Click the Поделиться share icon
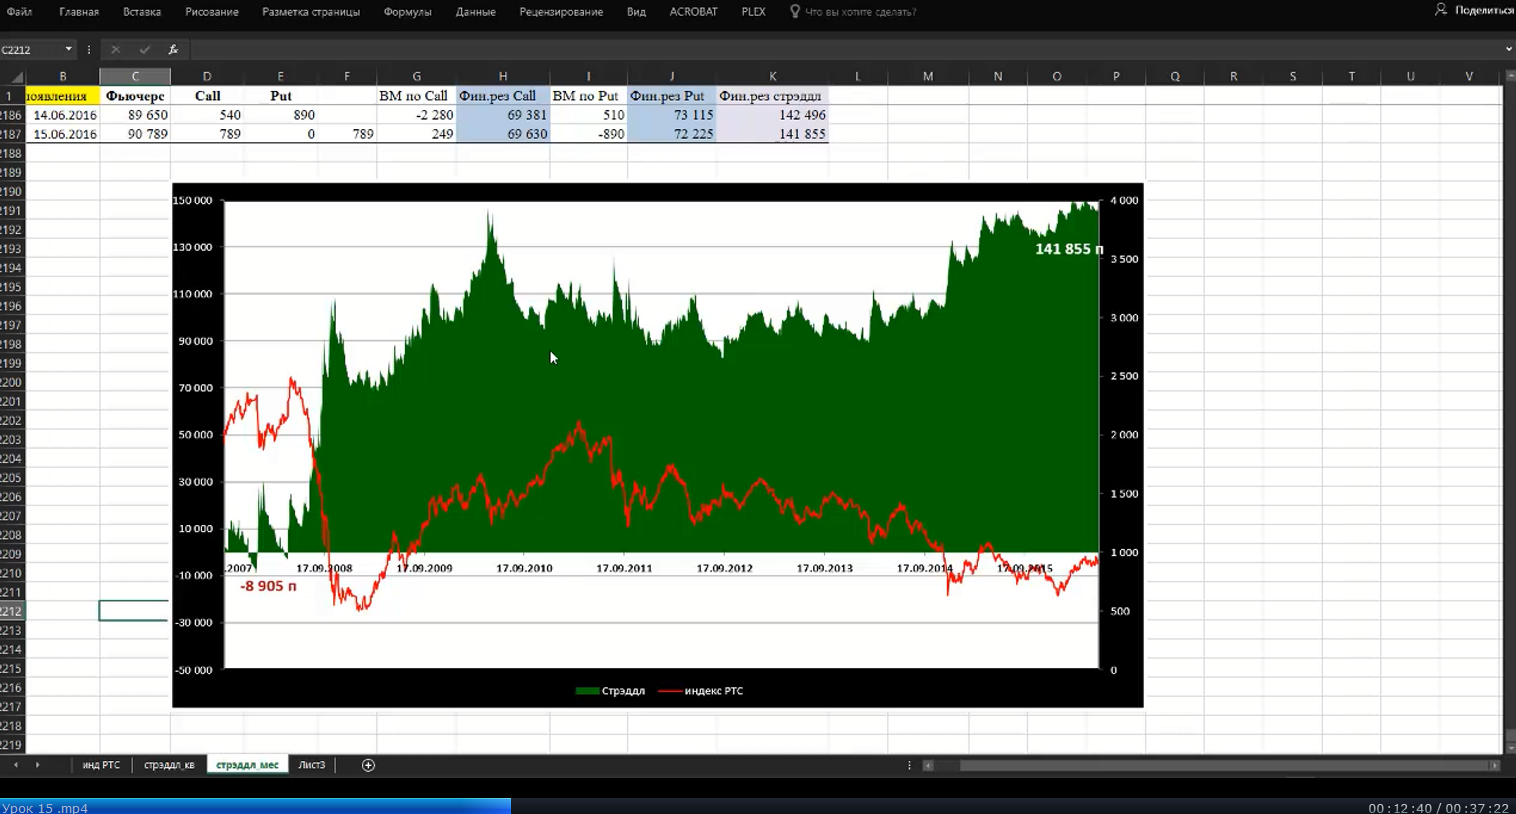The width and height of the screenshot is (1516, 814). click(1440, 10)
